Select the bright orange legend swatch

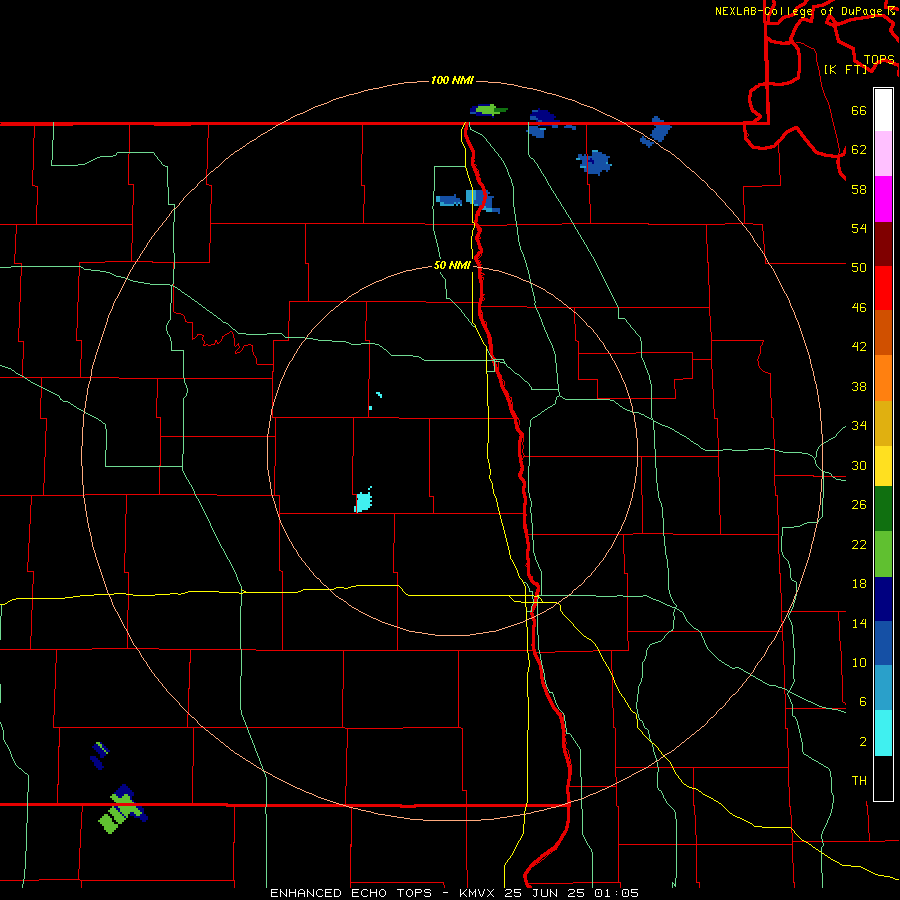click(883, 378)
